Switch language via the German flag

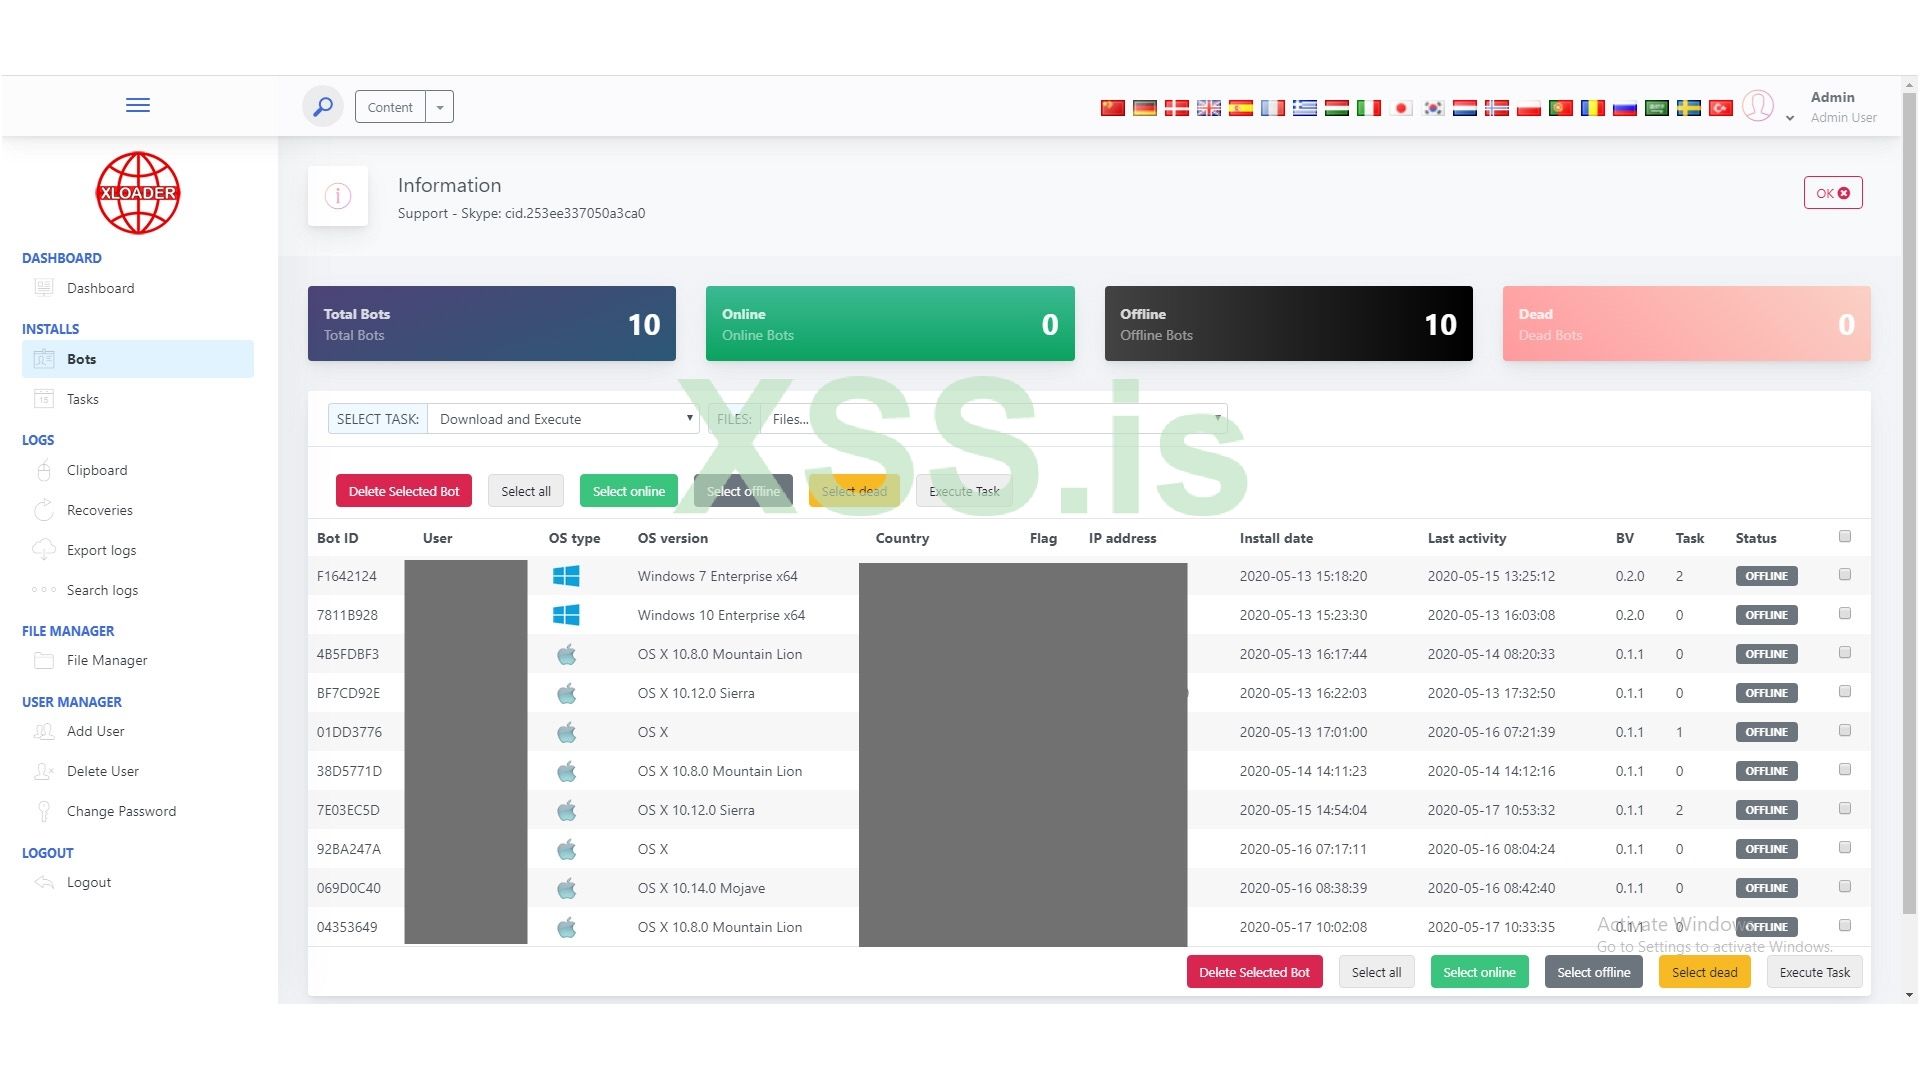pos(1144,108)
